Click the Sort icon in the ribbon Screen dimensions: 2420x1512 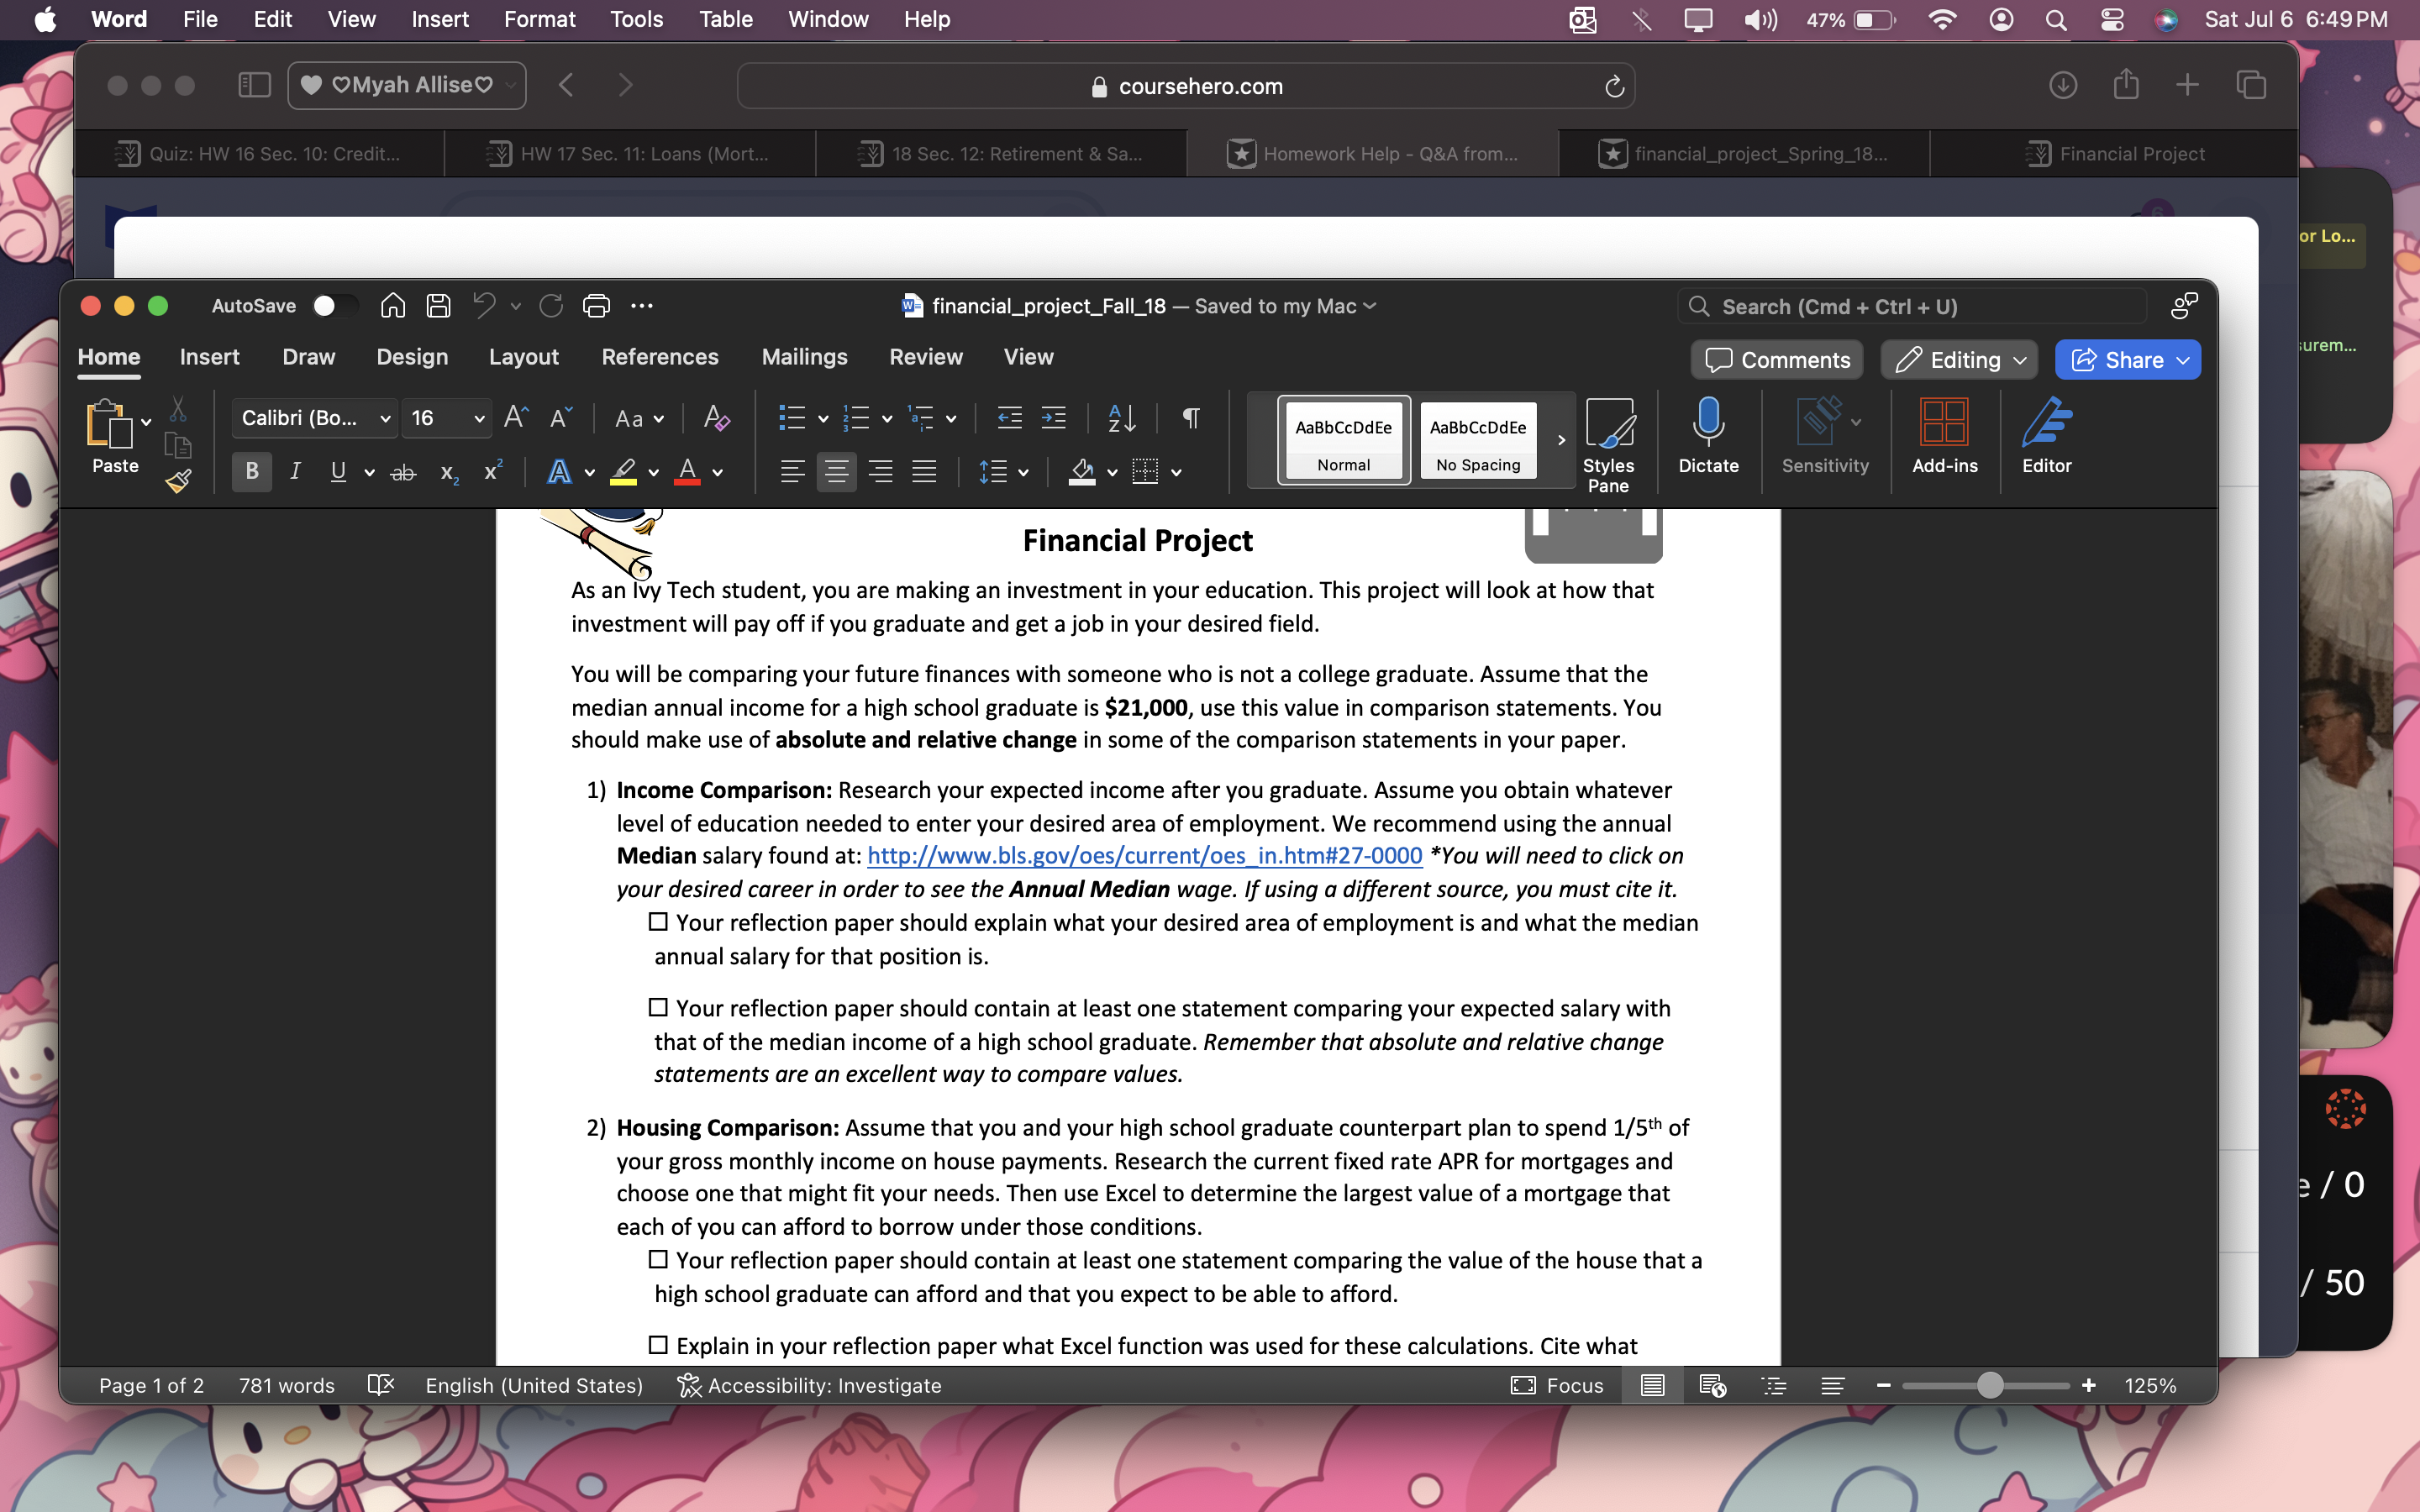[1120, 418]
